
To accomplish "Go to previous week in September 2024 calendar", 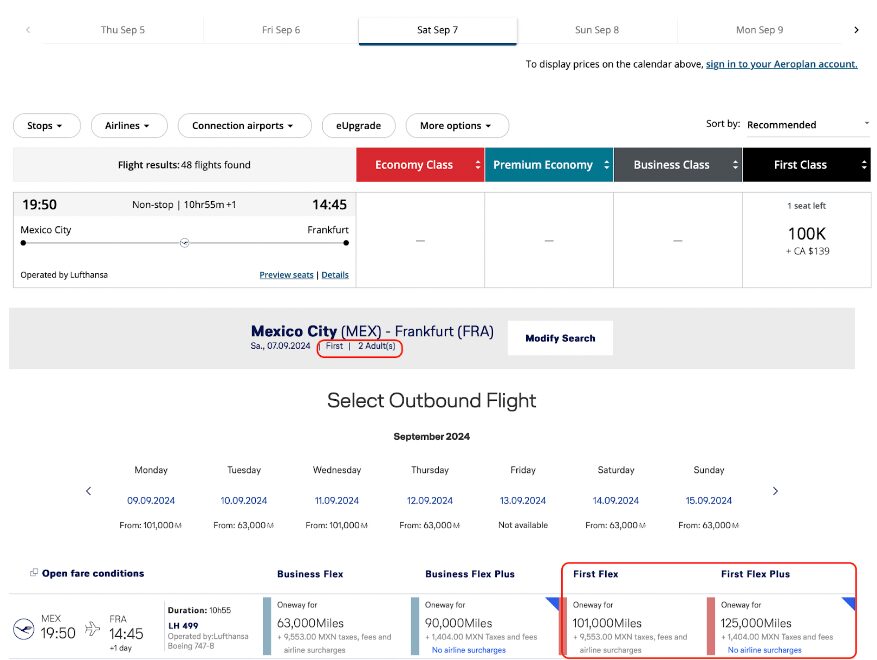I will click(x=89, y=491).
